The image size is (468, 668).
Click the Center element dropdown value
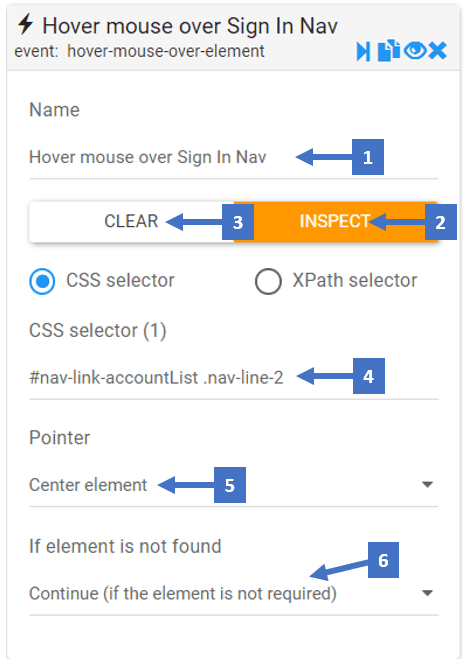coord(88,485)
